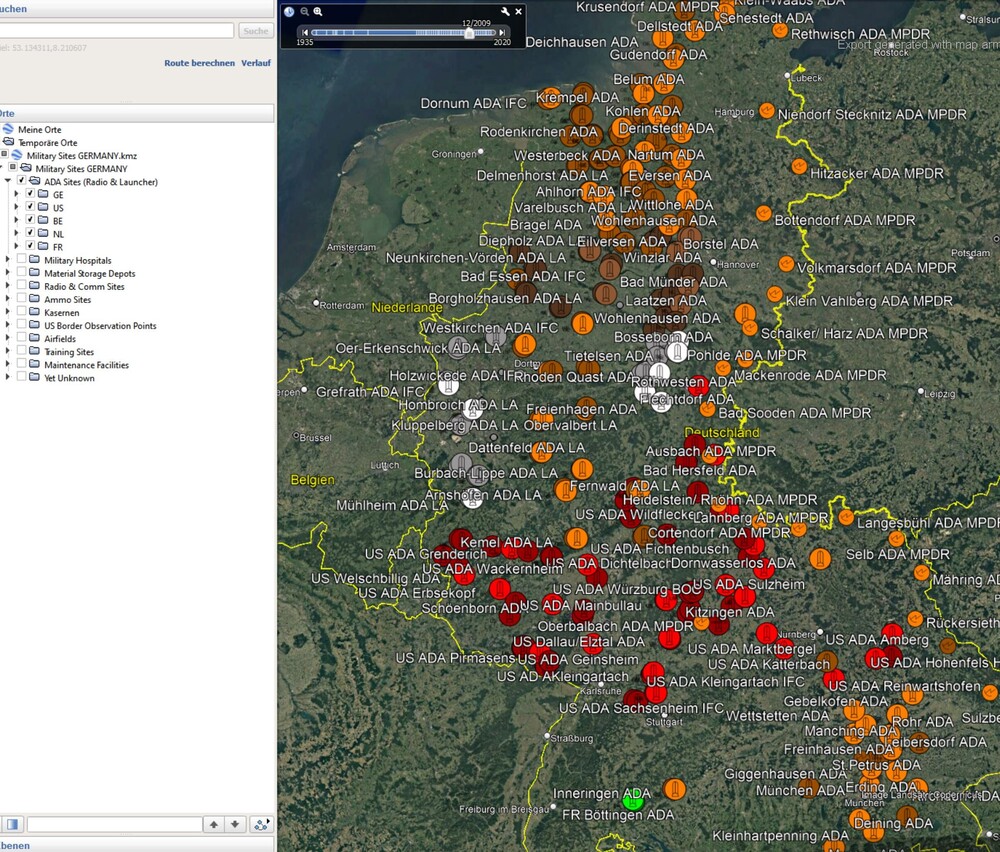Click the historical imagery clock icon

pyautogui.click(x=289, y=12)
